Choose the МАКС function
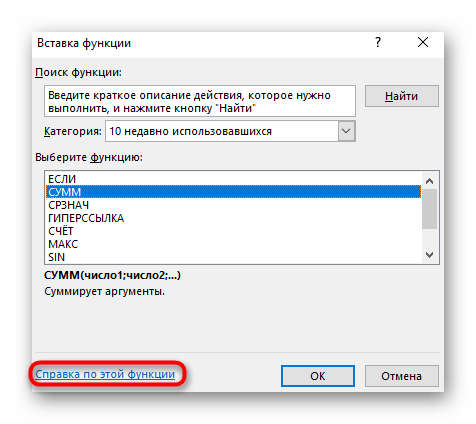The height and width of the screenshot is (424, 476). coord(233,244)
